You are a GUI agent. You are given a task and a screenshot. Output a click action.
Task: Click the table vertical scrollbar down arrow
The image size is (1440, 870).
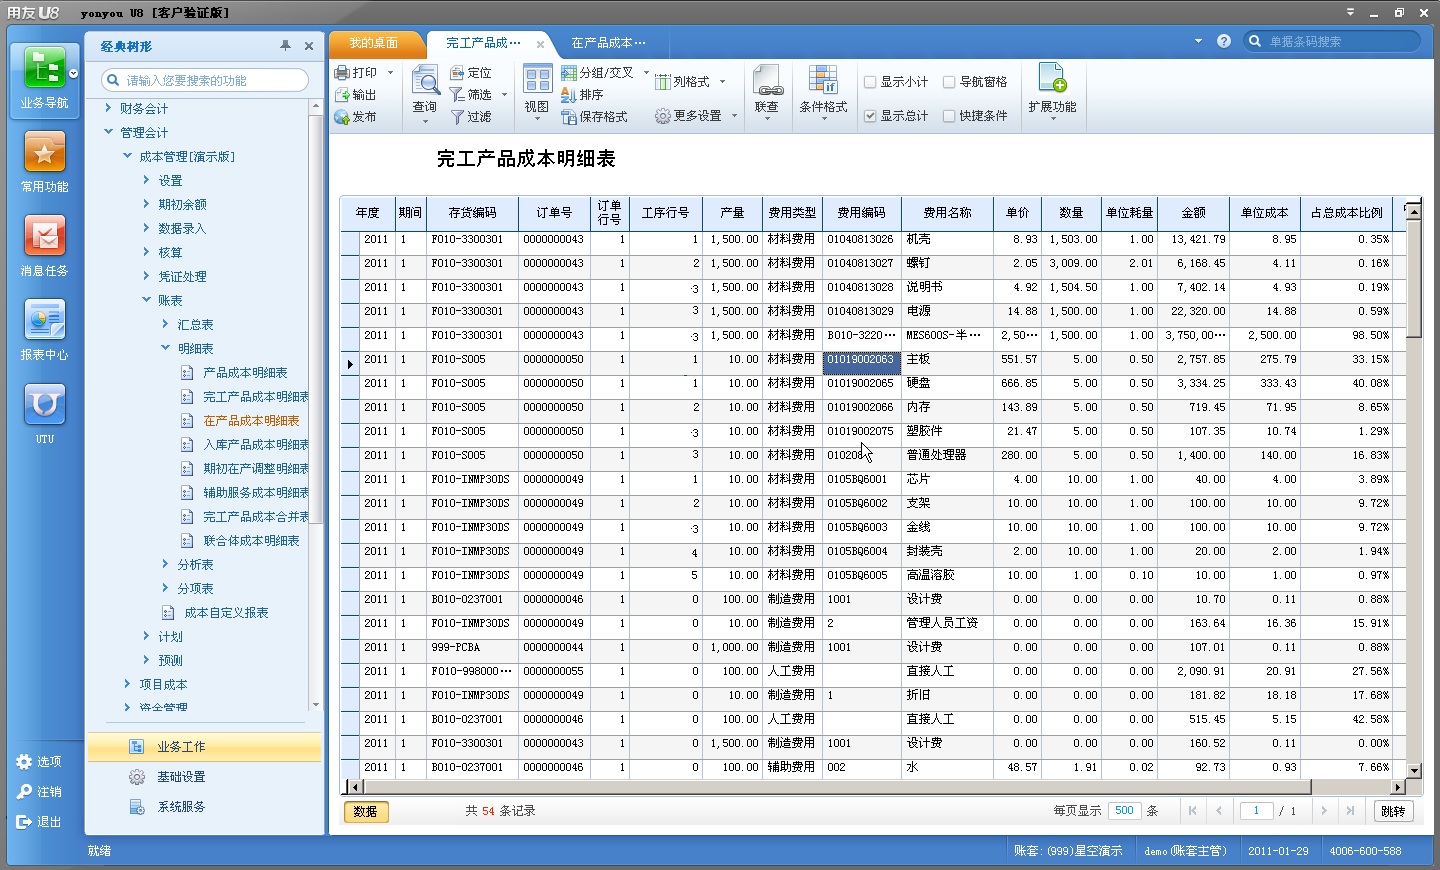(x=1414, y=771)
